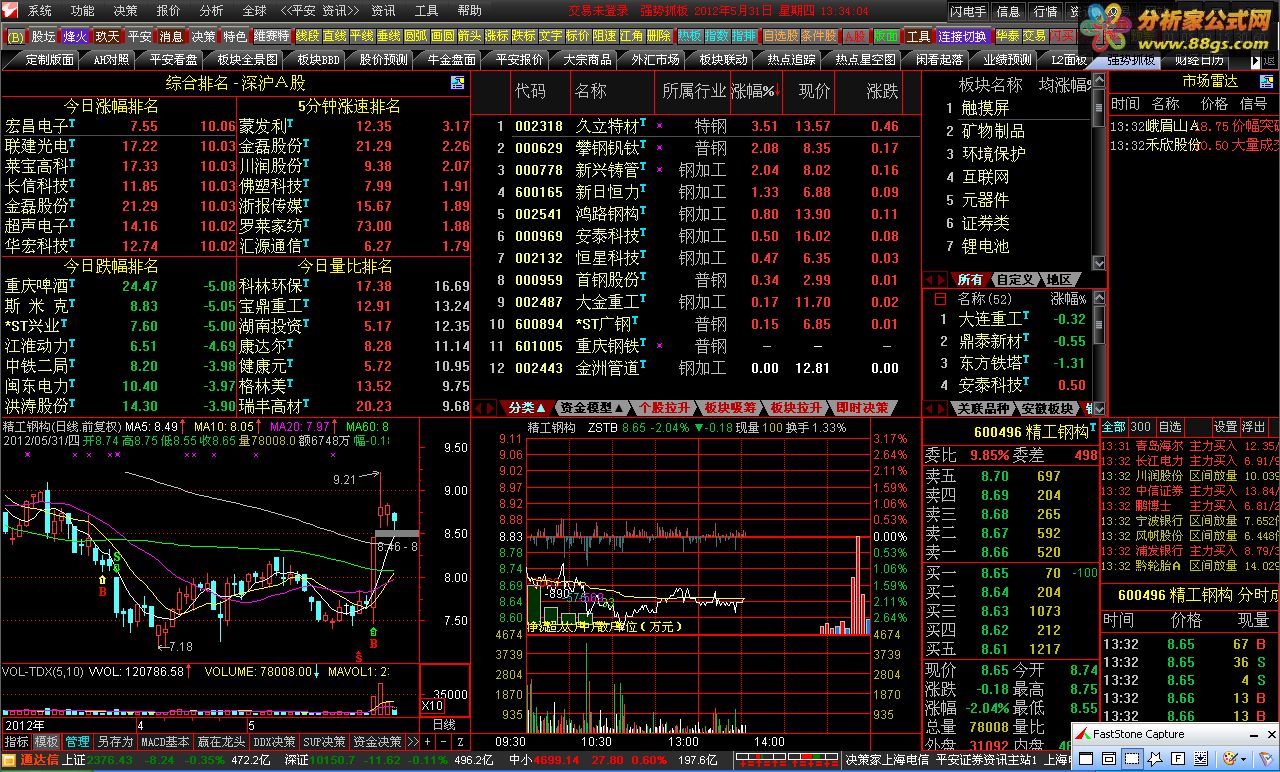Image resolution: width=1280 pixels, height=772 pixels.
Task: Click the 玖天 toolbar button
Action: pyautogui.click(x=107, y=35)
